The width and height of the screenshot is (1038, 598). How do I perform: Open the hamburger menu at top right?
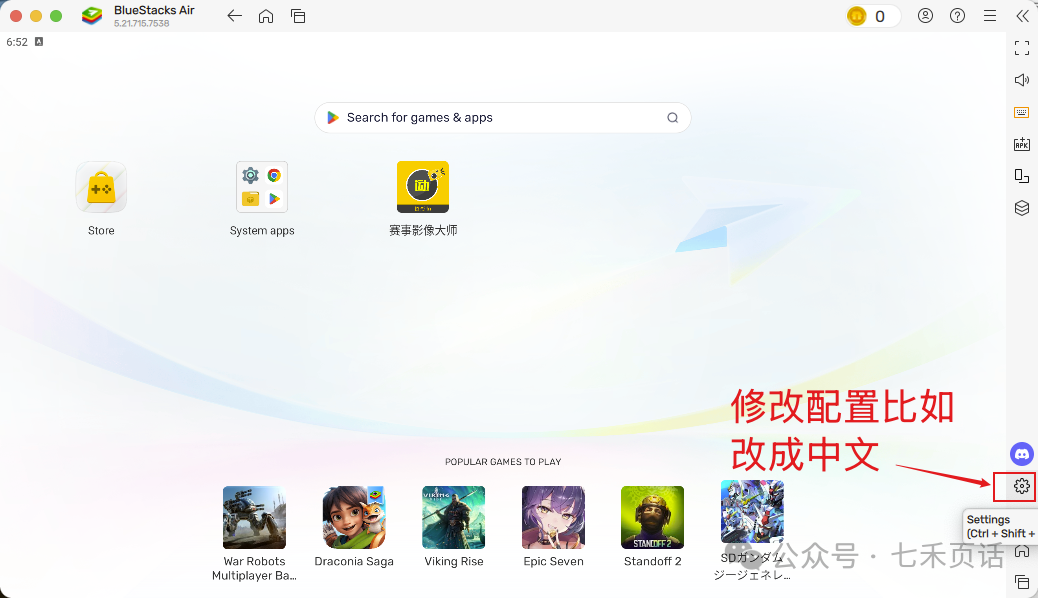tap(989, 16)
